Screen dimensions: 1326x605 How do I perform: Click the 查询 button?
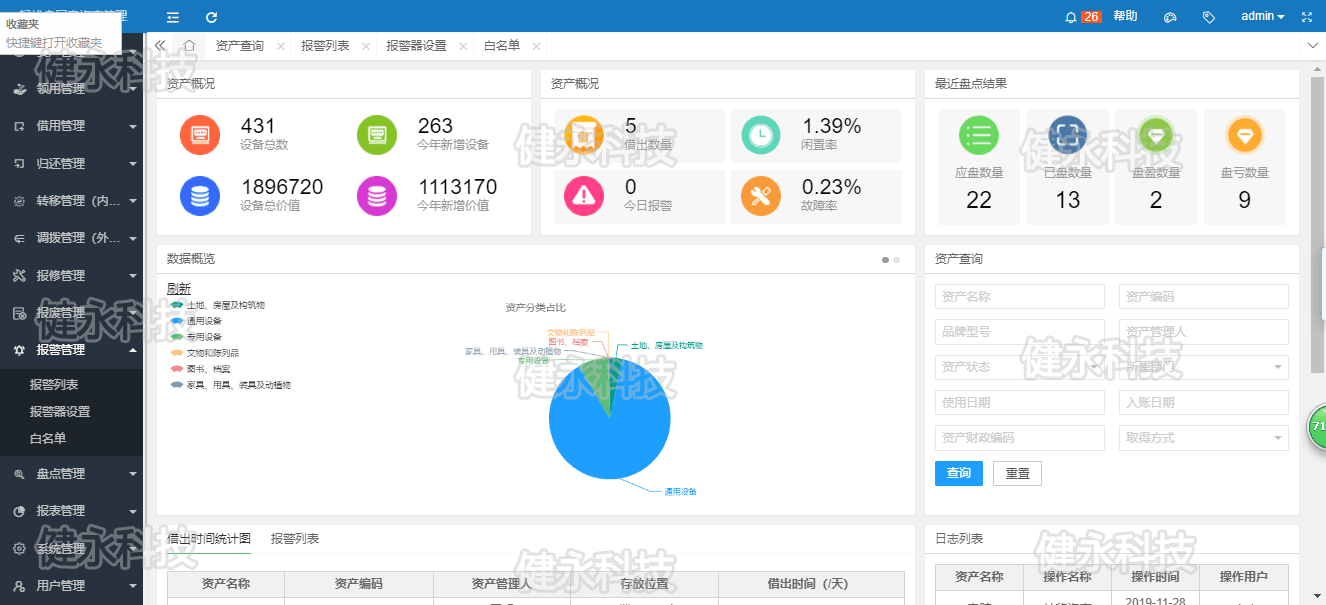tap(958, 473)
